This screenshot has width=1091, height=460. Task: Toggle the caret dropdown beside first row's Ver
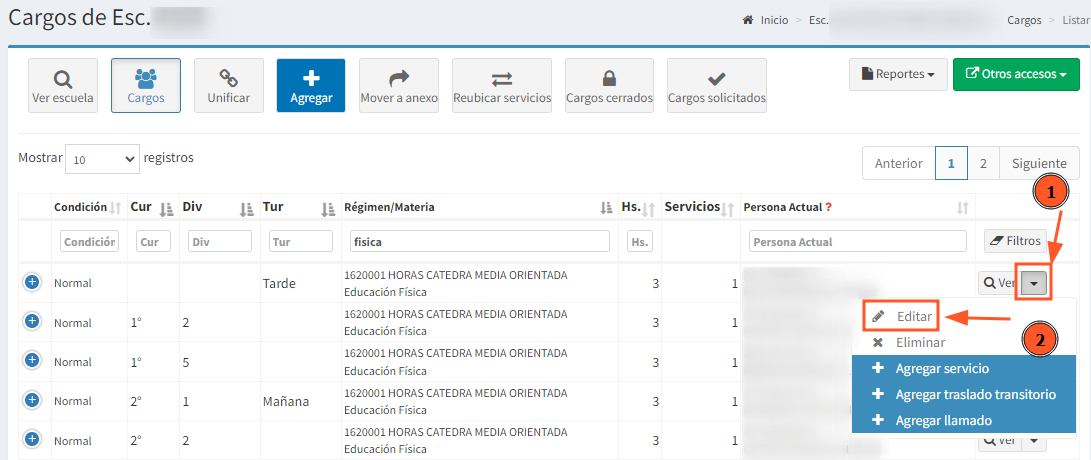pos(1034,283)
